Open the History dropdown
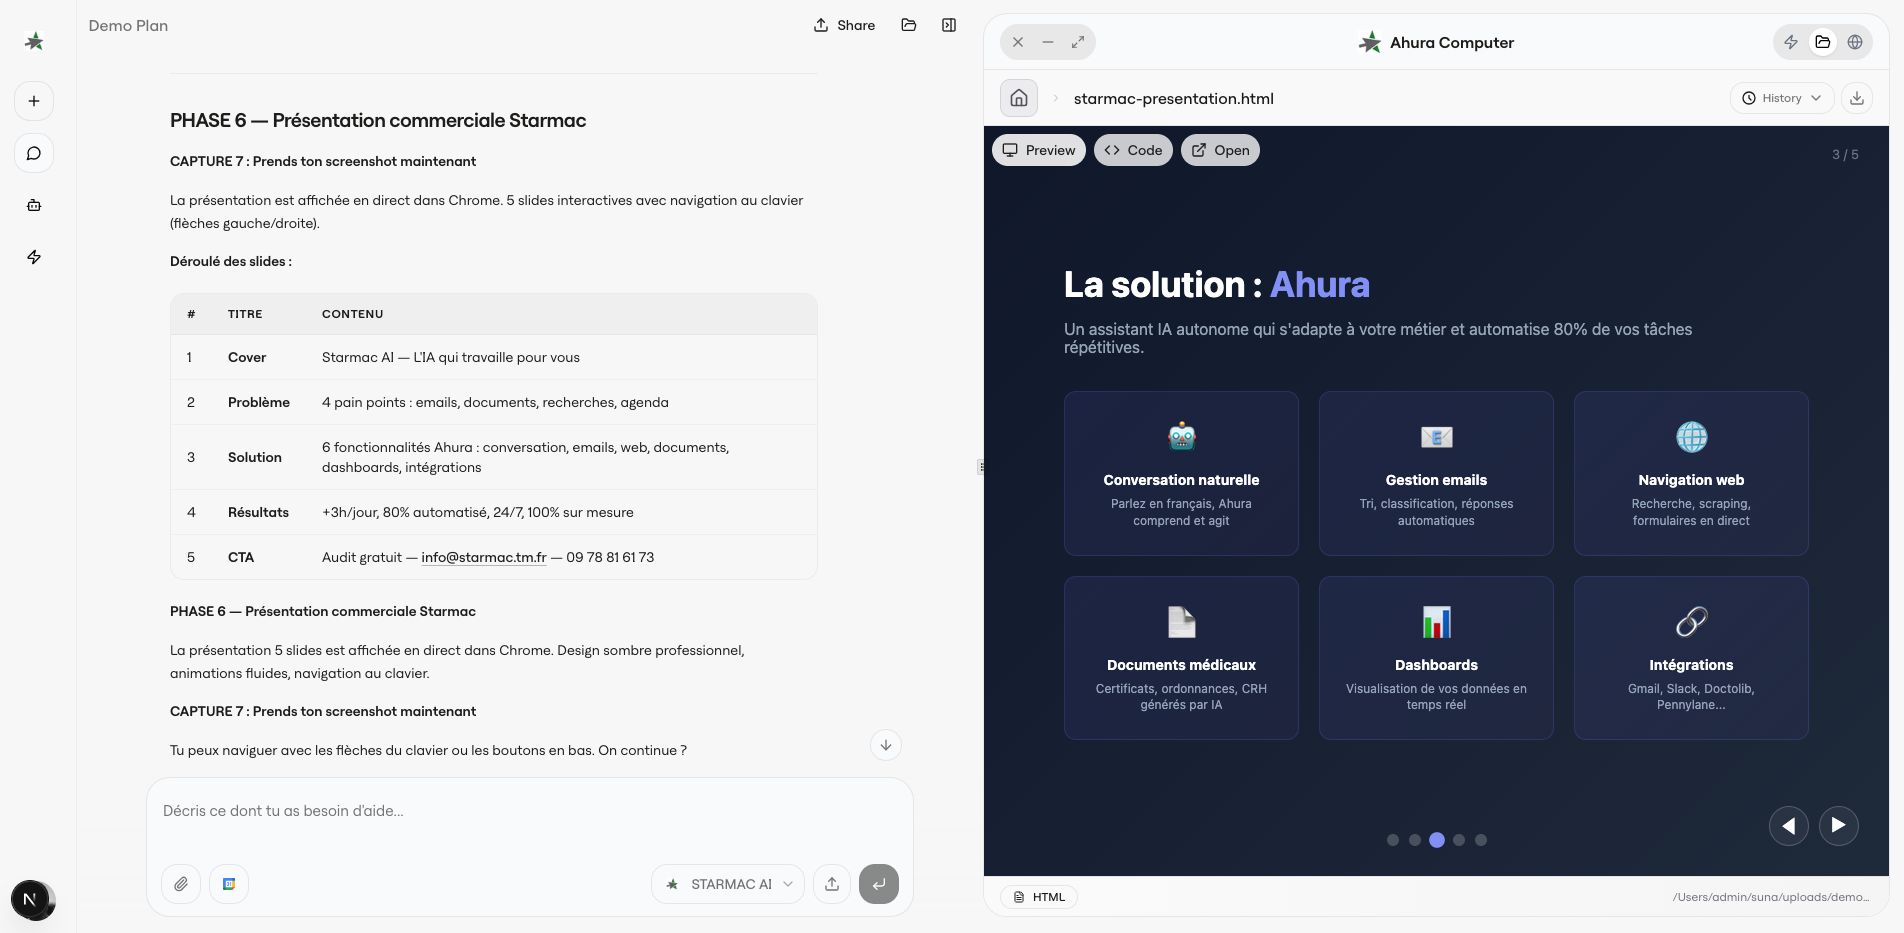This screenshot has width=1904, height=933. pos(1782,98)
